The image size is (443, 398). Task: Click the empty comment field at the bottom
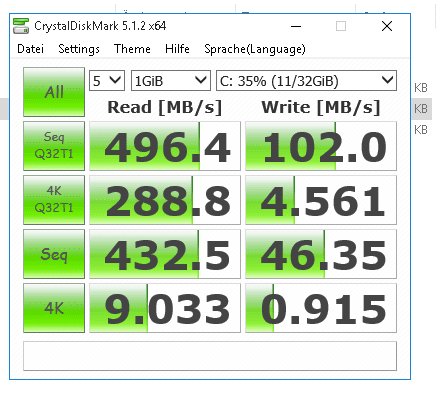(x=210, y=356)
